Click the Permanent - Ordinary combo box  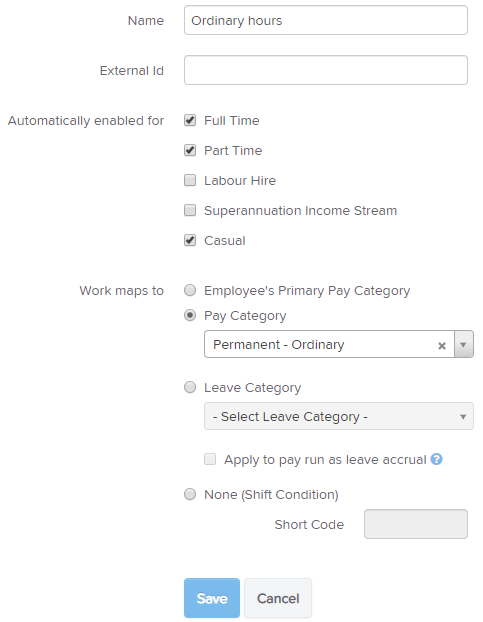(x=339, y=344)
